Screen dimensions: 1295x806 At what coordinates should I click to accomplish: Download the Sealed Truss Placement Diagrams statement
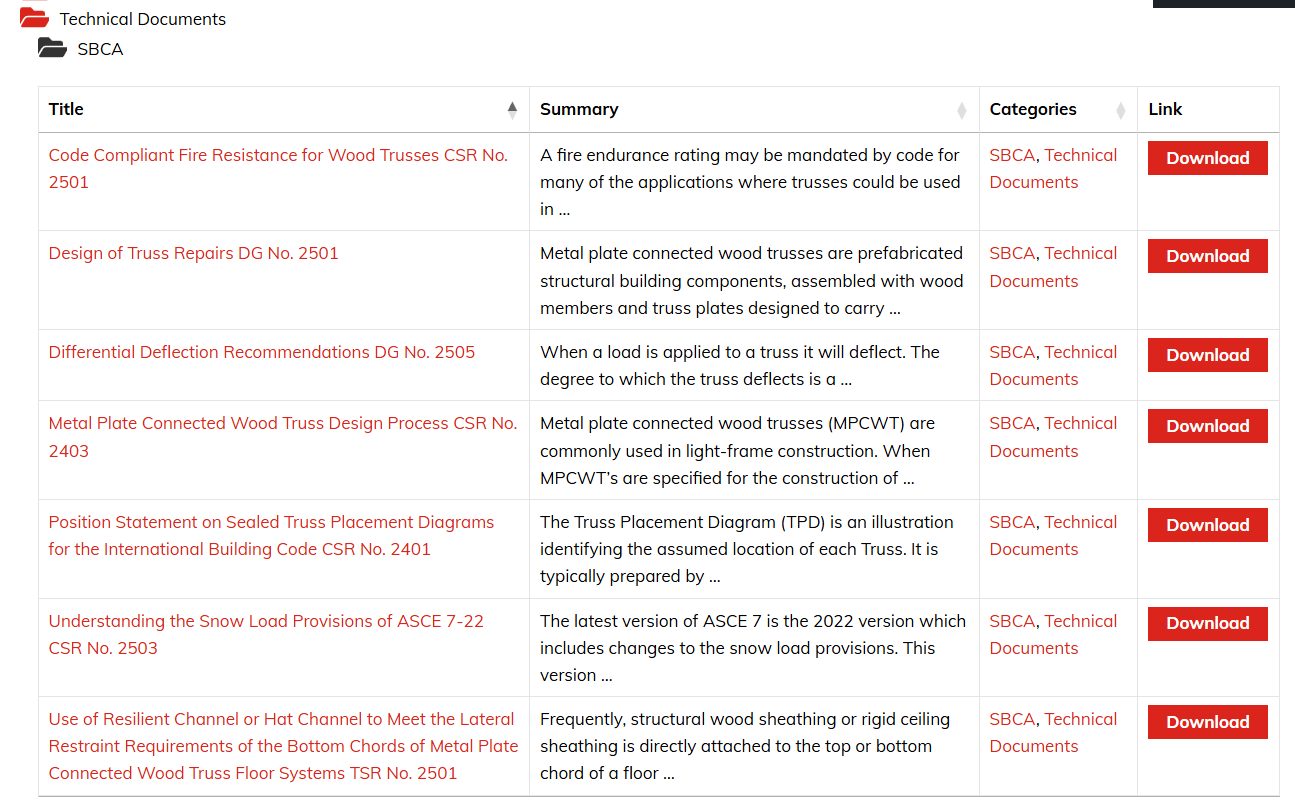[x=1207, y=525]
